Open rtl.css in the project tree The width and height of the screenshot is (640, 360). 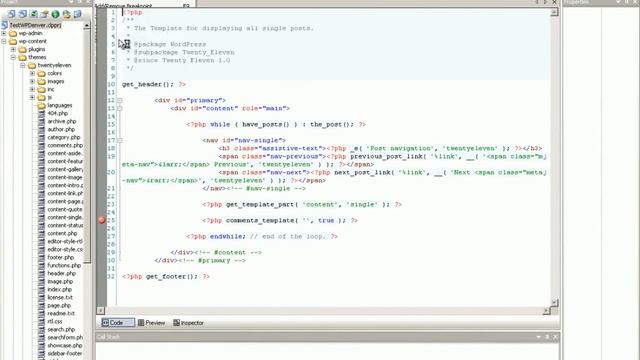(x=55, y=322)
